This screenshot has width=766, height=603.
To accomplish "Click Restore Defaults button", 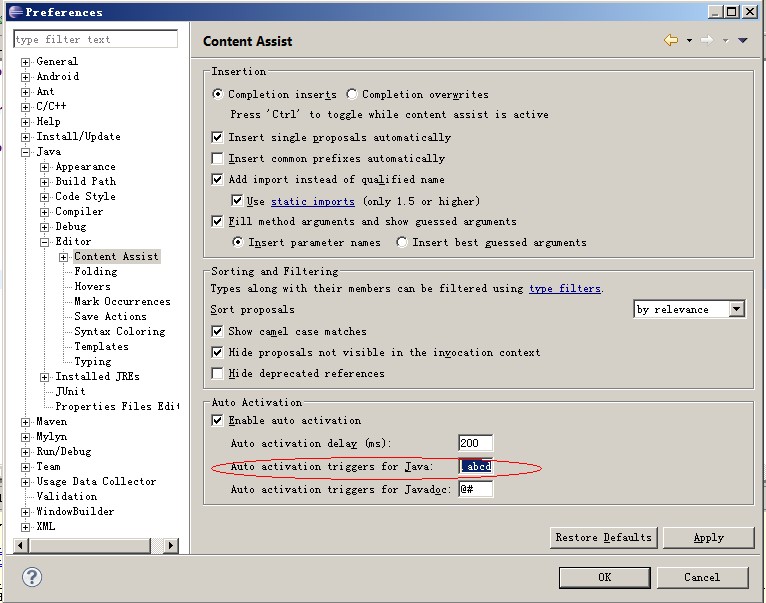I will pos(603,538).
